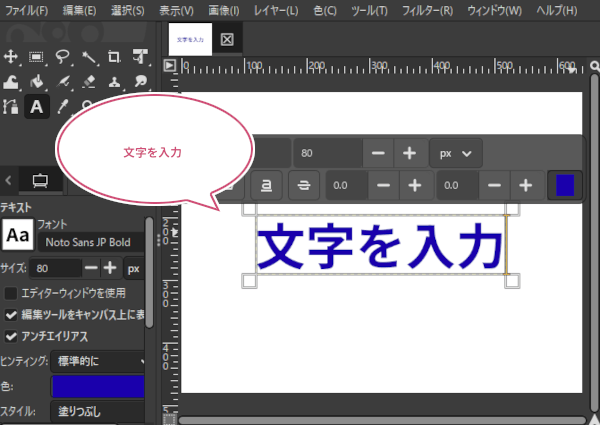Open the blue swatch on the on-canvas toolbar
Screen dimensions: 600x425
tap(565, 186)
